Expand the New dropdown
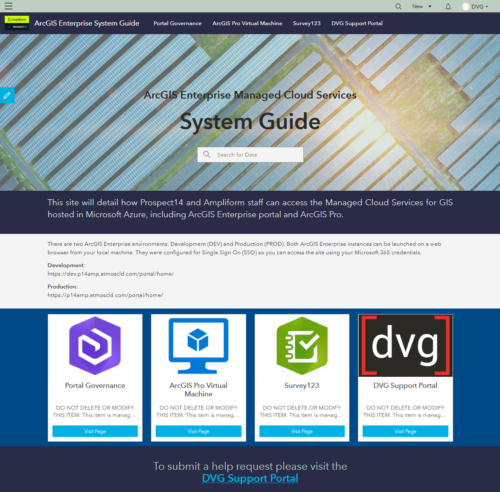This screenshot has width=500, height=492. (422, 6)
